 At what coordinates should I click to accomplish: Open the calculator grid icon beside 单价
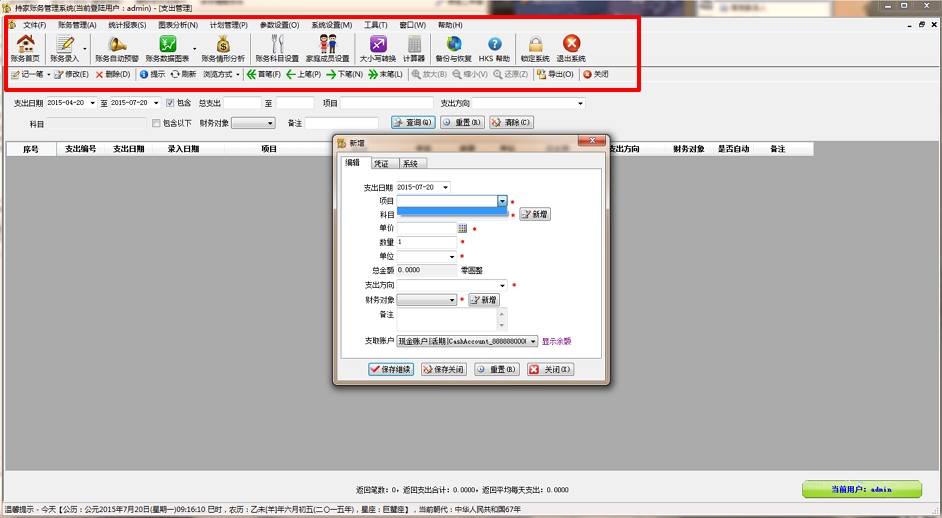(x=463, y=228)
